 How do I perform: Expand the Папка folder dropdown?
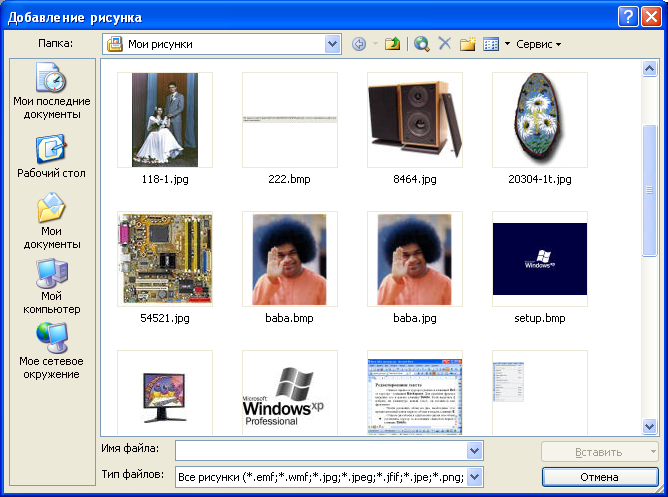(332, 44)
